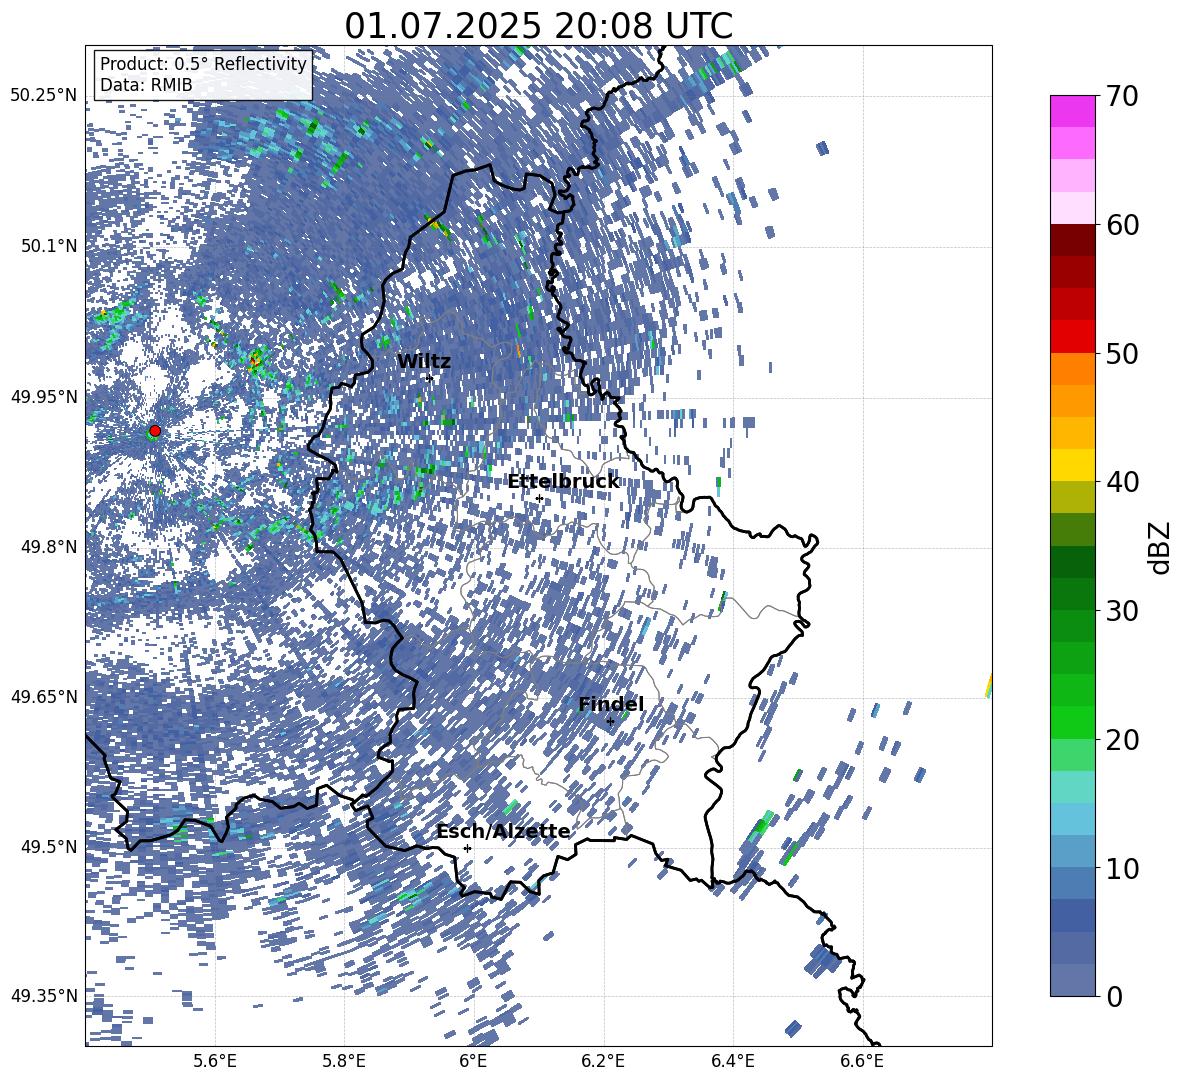Click the 5.8°E longitude label

click(344, 1061)
